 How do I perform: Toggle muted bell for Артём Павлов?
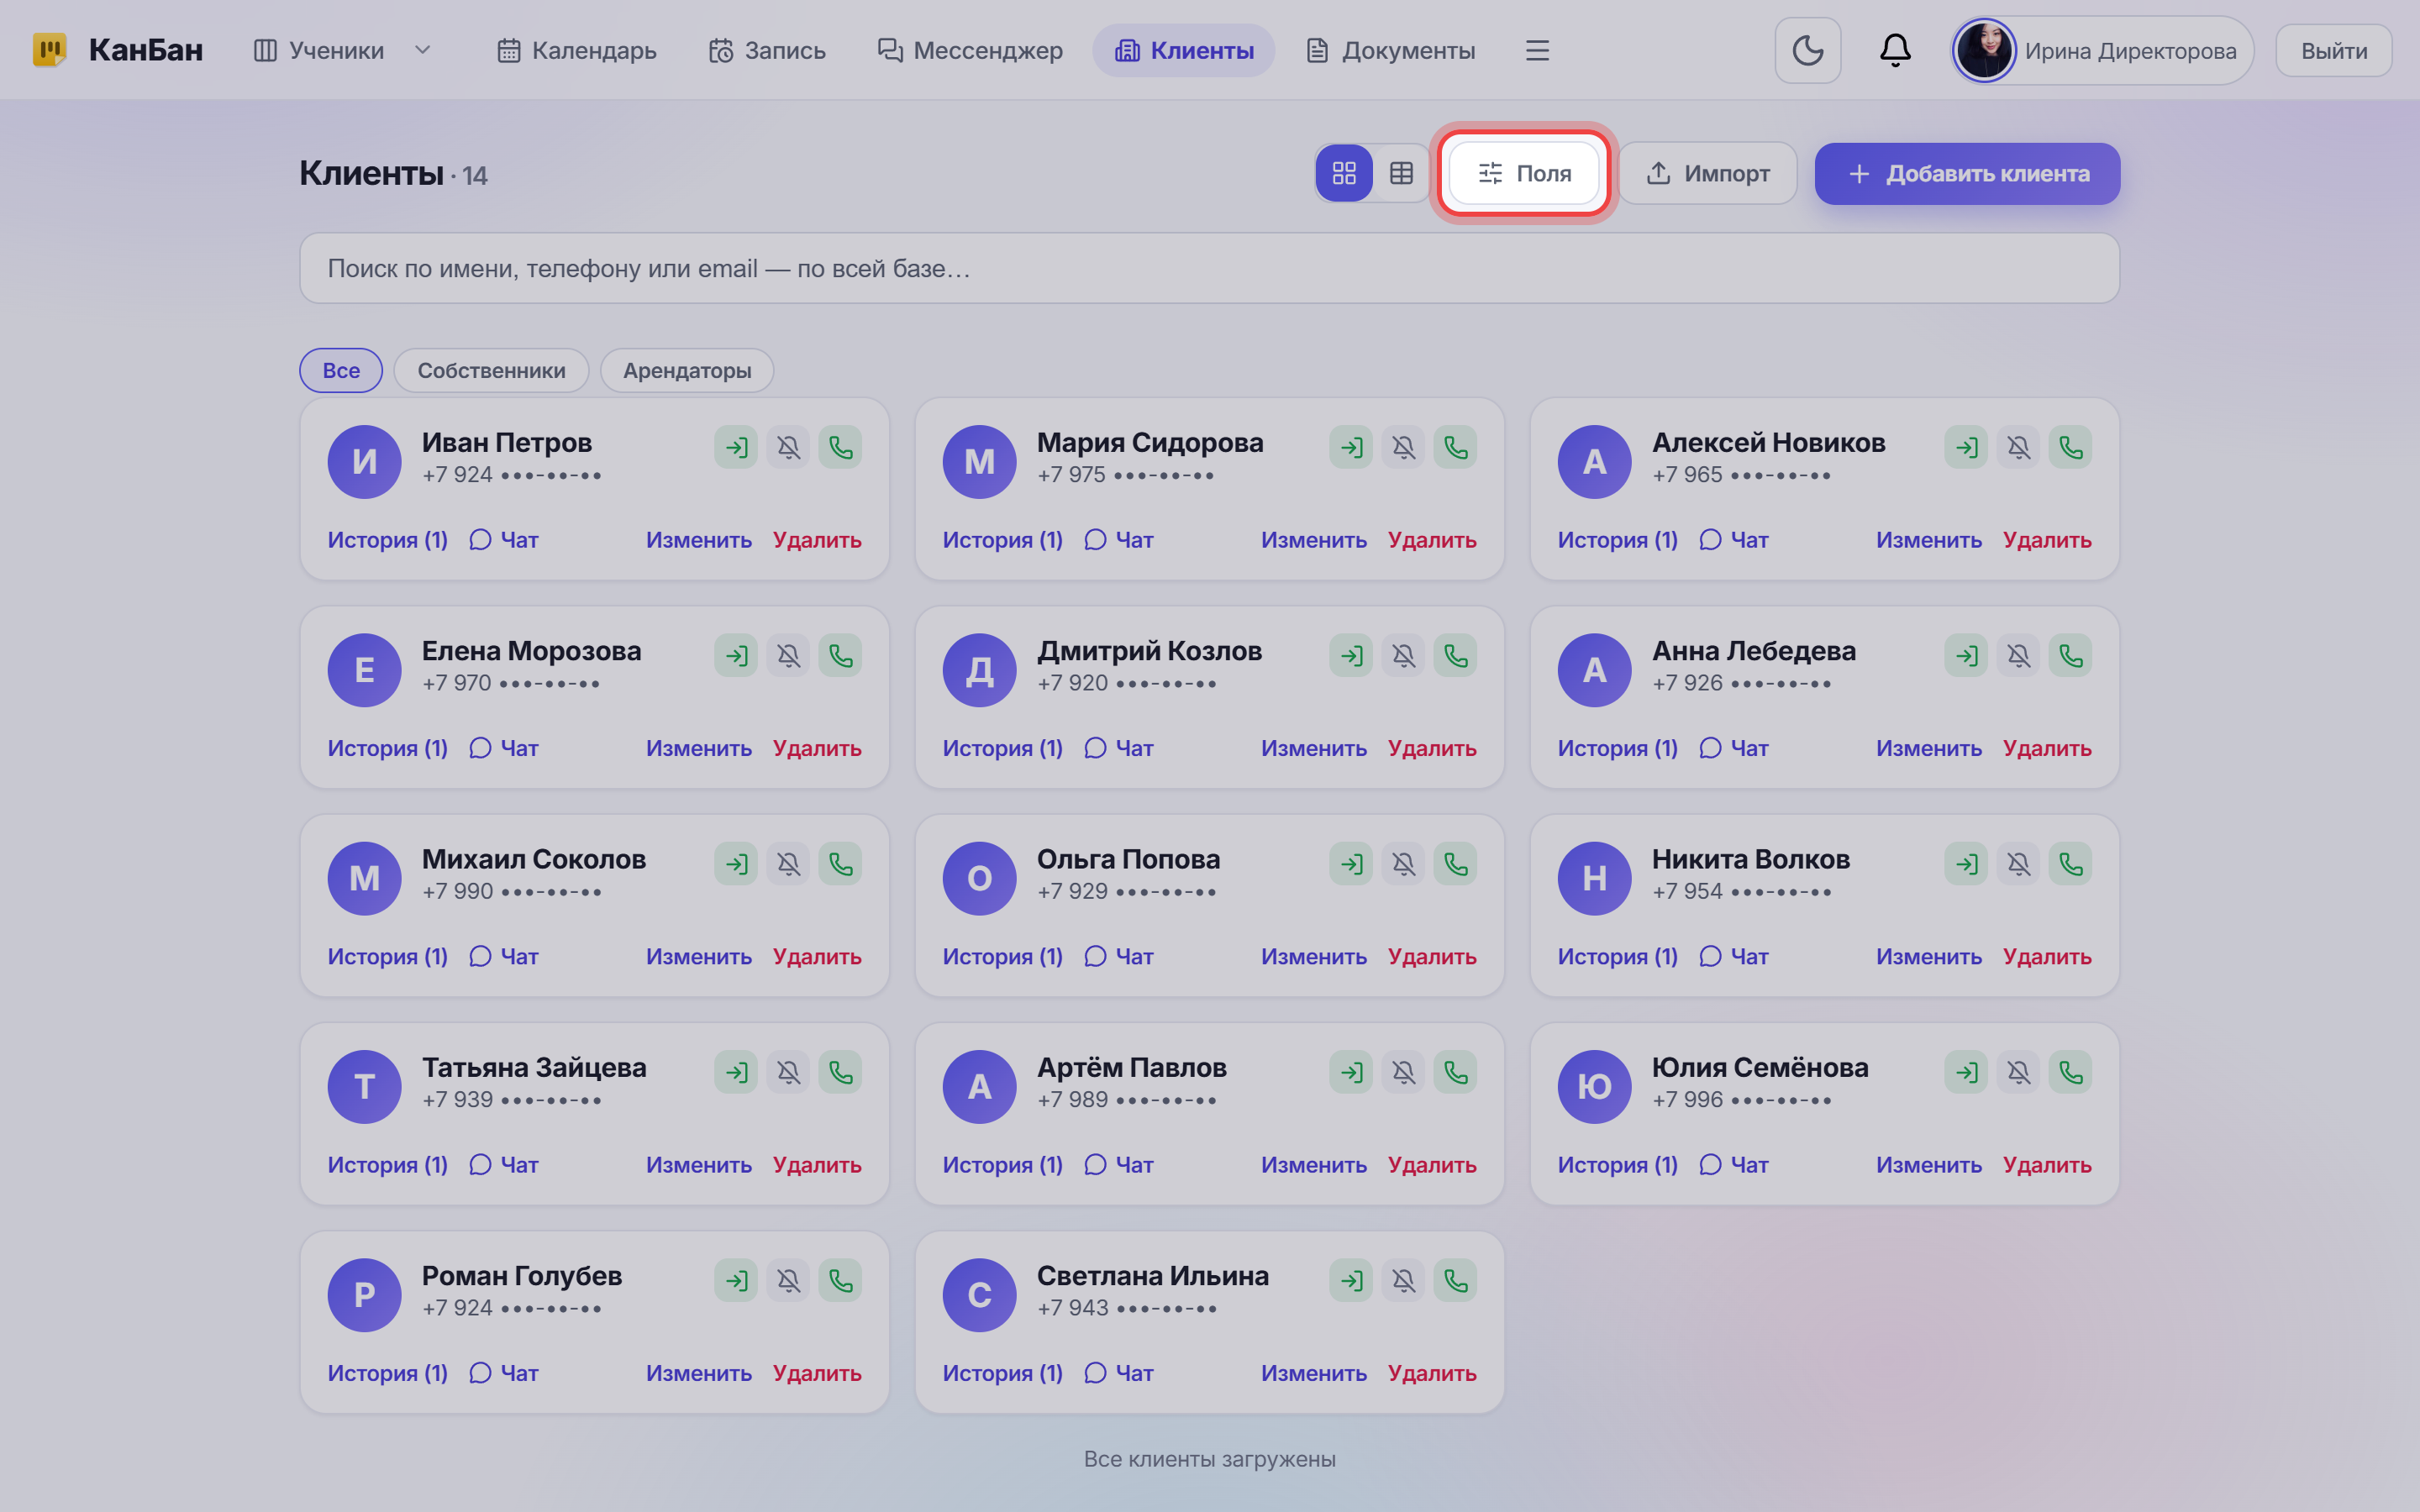click(x=1403, y=1072)
